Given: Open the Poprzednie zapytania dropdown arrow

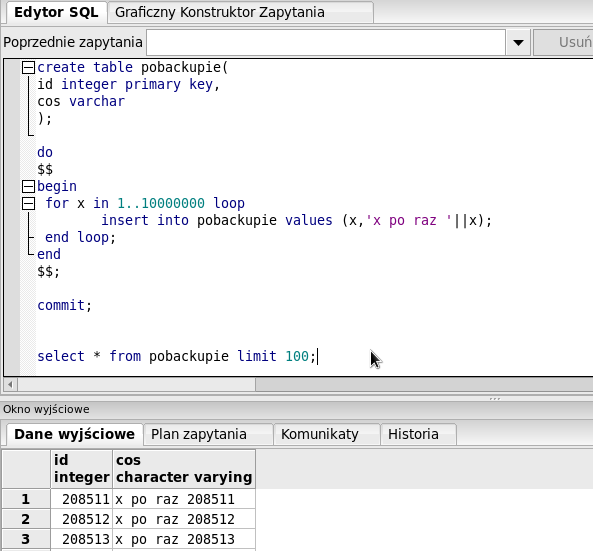Looking at the screenshot, I should (518, 42).
